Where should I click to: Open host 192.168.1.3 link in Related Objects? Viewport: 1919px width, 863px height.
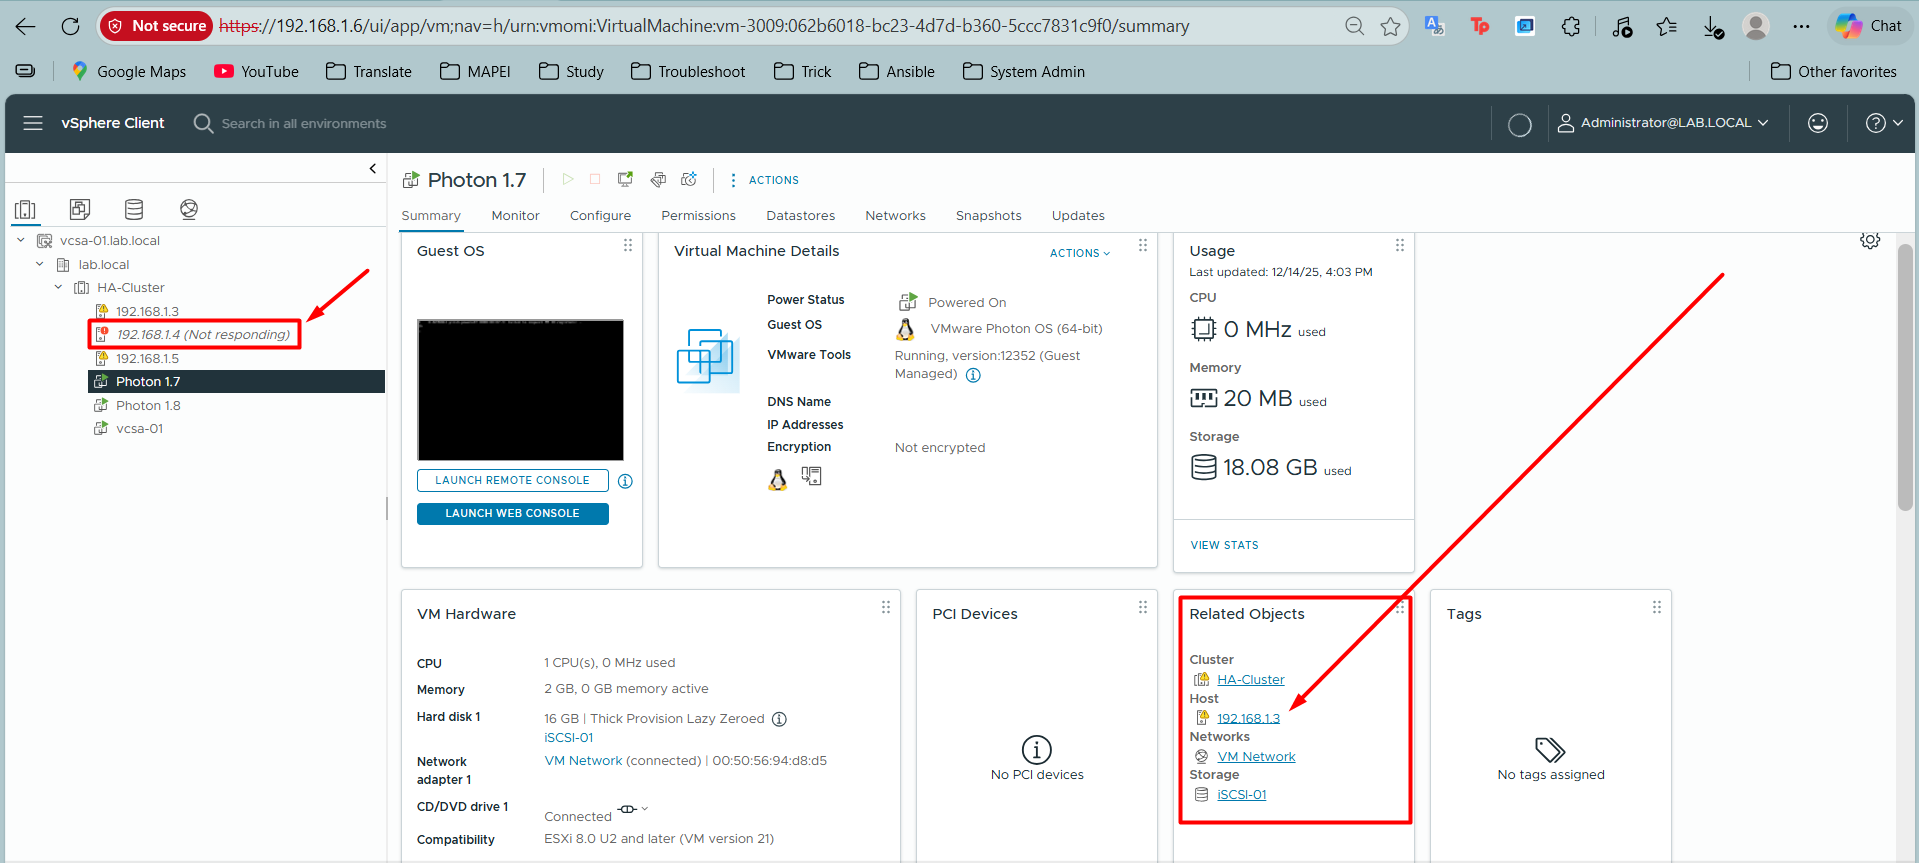[1248, 718]
